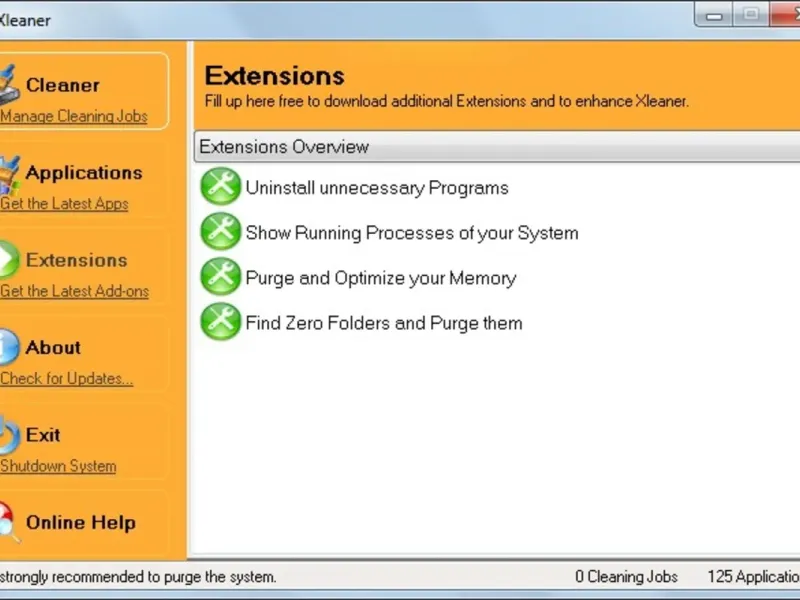Click the Exit power icon

[x=9, y=435]
